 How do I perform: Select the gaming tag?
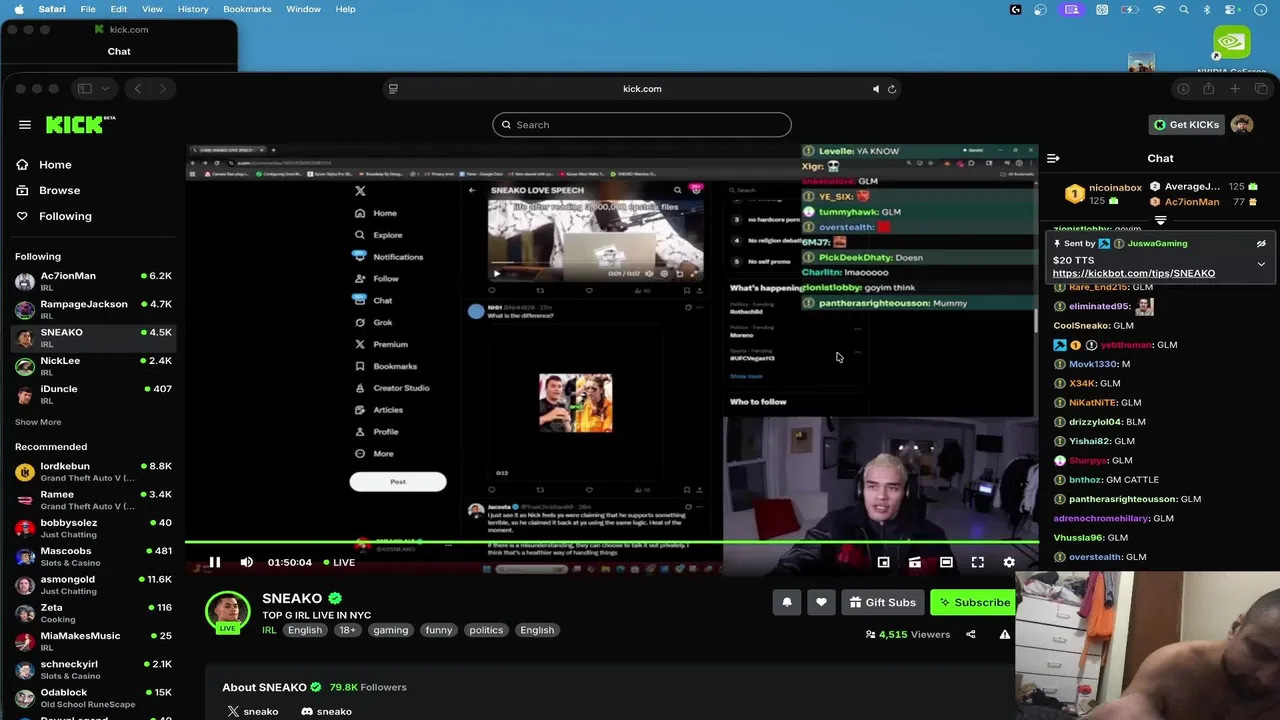[390, 630]
